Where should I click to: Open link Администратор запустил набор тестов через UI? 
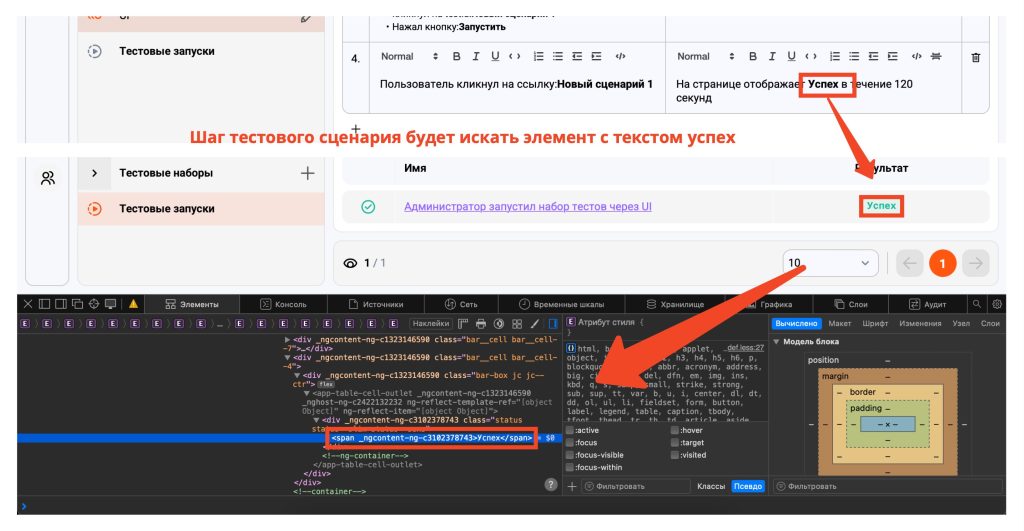pos(527,207)
